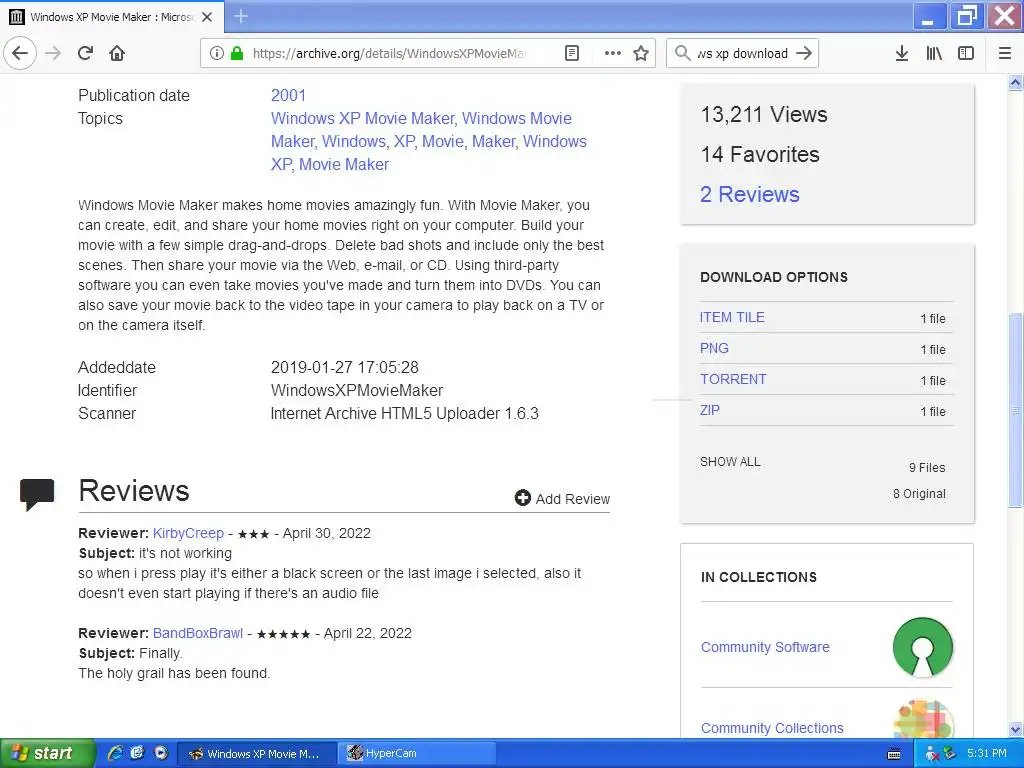Open the Windows Start menu
This screenshot has width=1024, height=768.
(46, 753)
